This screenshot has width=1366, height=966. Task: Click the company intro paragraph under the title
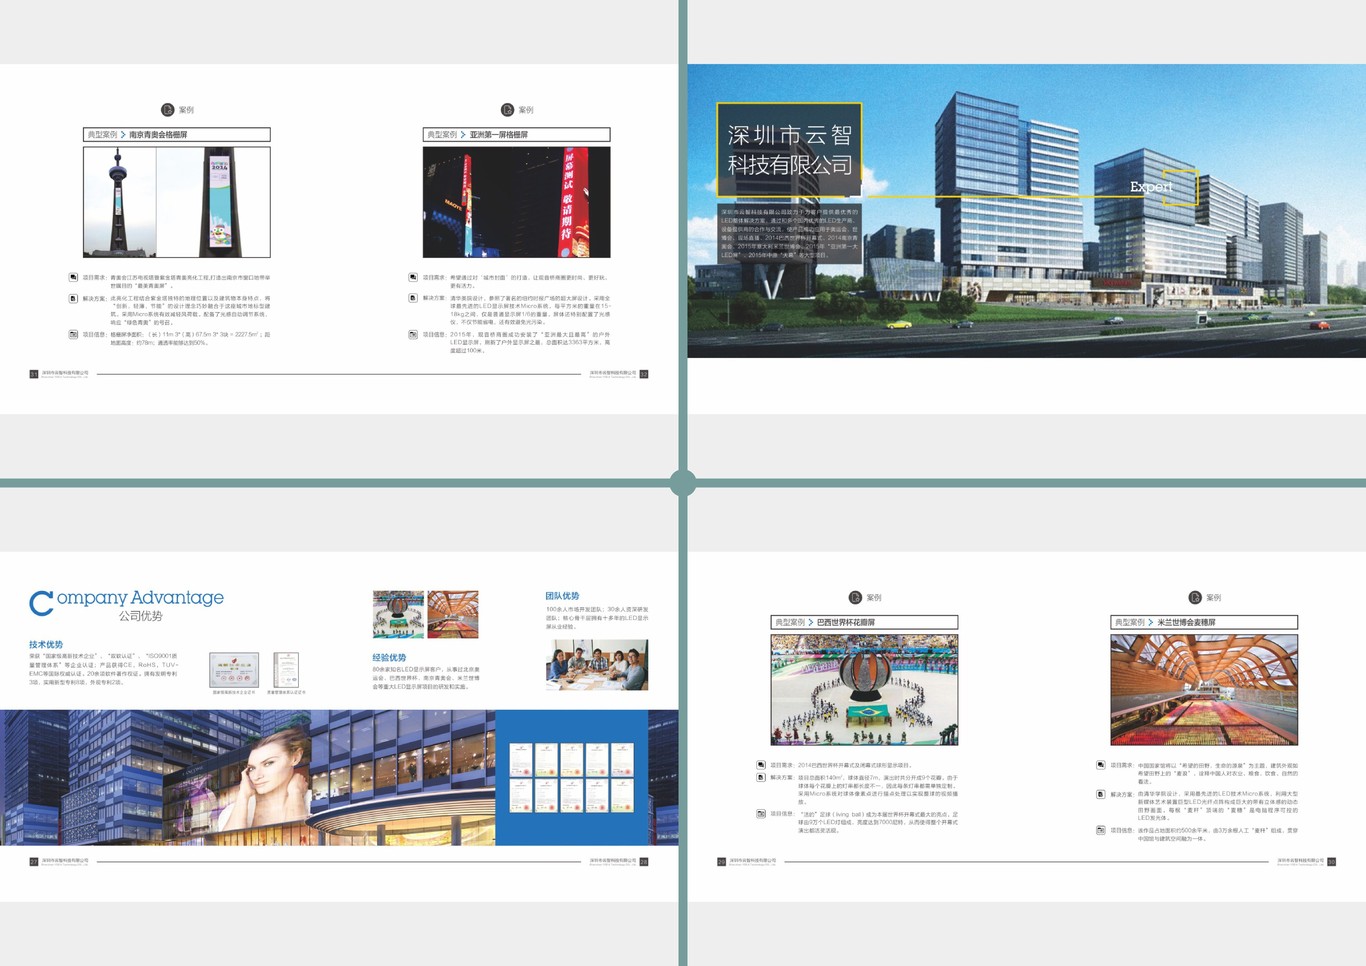[790, 233]
